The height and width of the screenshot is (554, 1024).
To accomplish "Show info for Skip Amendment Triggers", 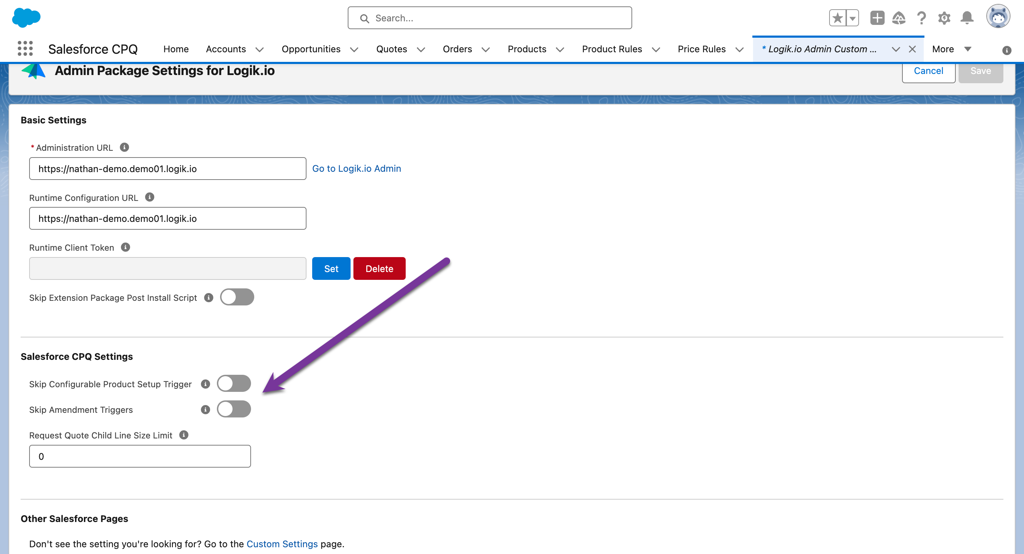I will (205, 410).
